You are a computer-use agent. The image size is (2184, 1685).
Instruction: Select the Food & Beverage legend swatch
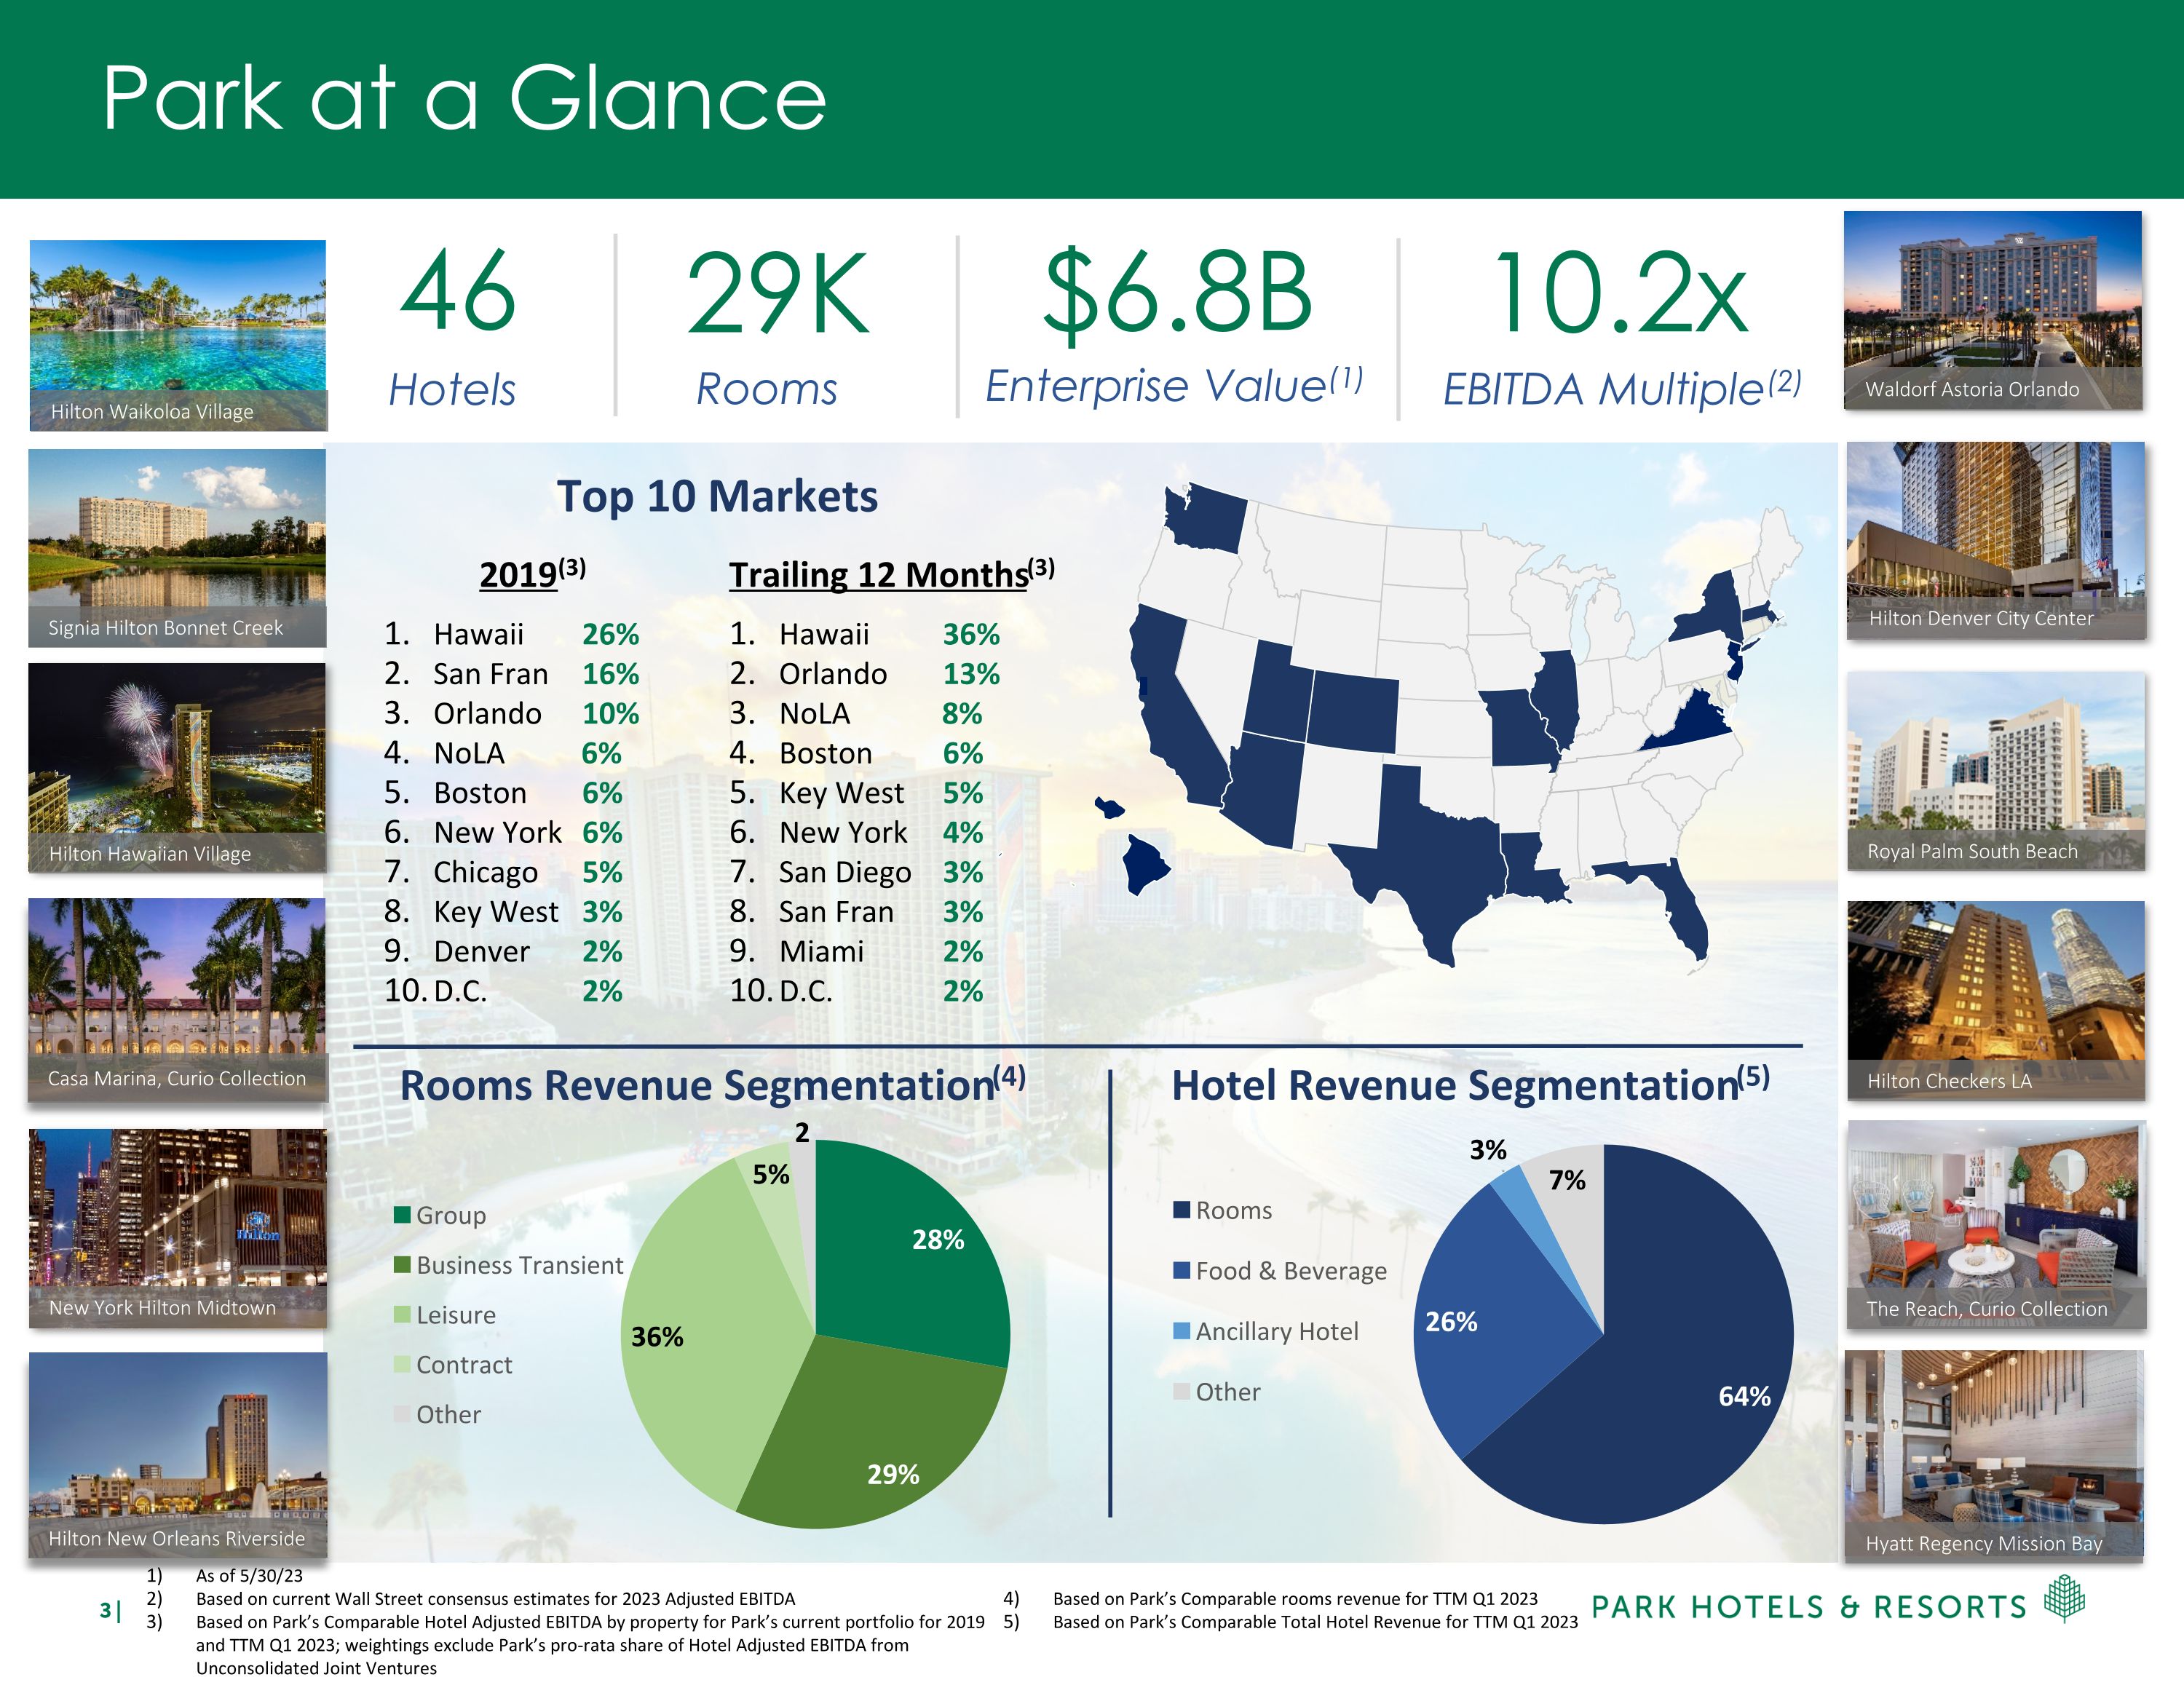tap(1182, 1270)
